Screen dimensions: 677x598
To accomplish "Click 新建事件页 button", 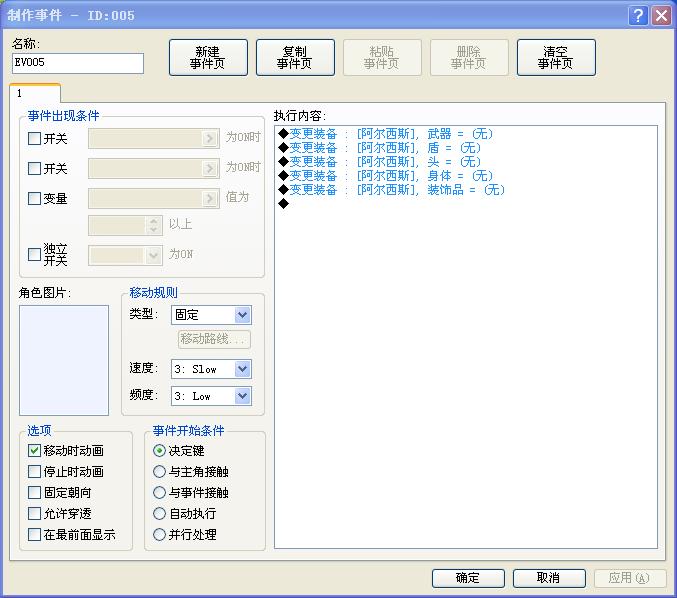I will (x=208, y=57).
